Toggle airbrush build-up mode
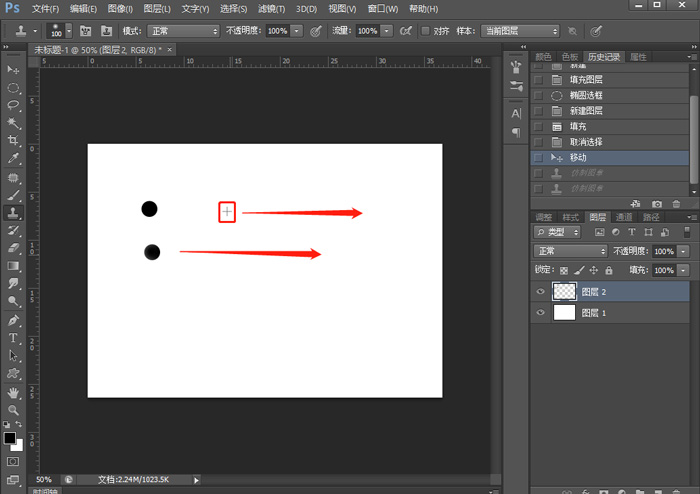The image size is (700, 494). 405,31
